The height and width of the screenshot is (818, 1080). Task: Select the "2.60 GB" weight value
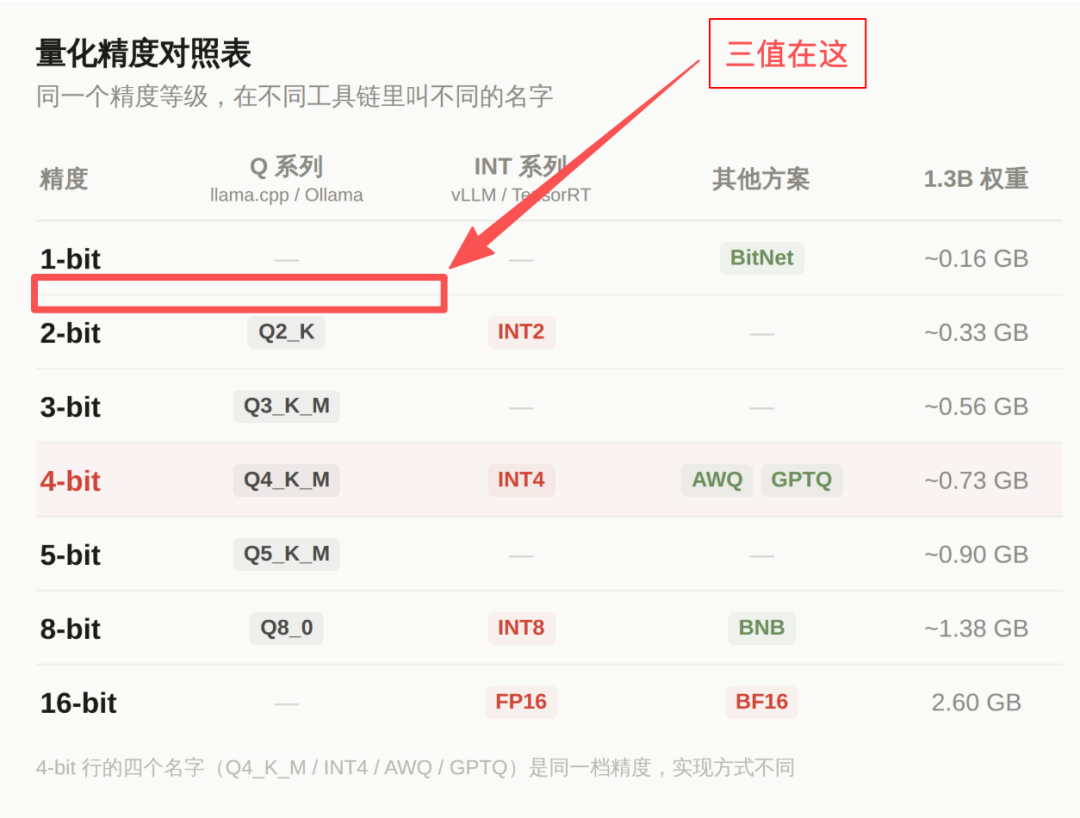(x=976, y=702)
